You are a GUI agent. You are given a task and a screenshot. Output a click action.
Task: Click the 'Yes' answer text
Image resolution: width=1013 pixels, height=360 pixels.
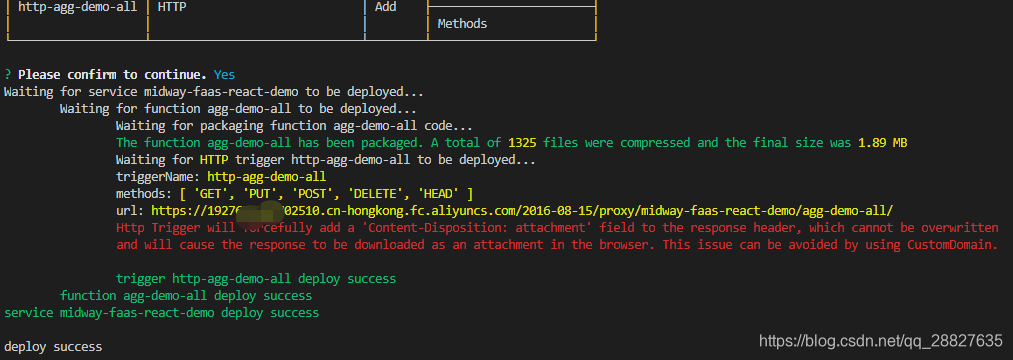click(224, 75)
